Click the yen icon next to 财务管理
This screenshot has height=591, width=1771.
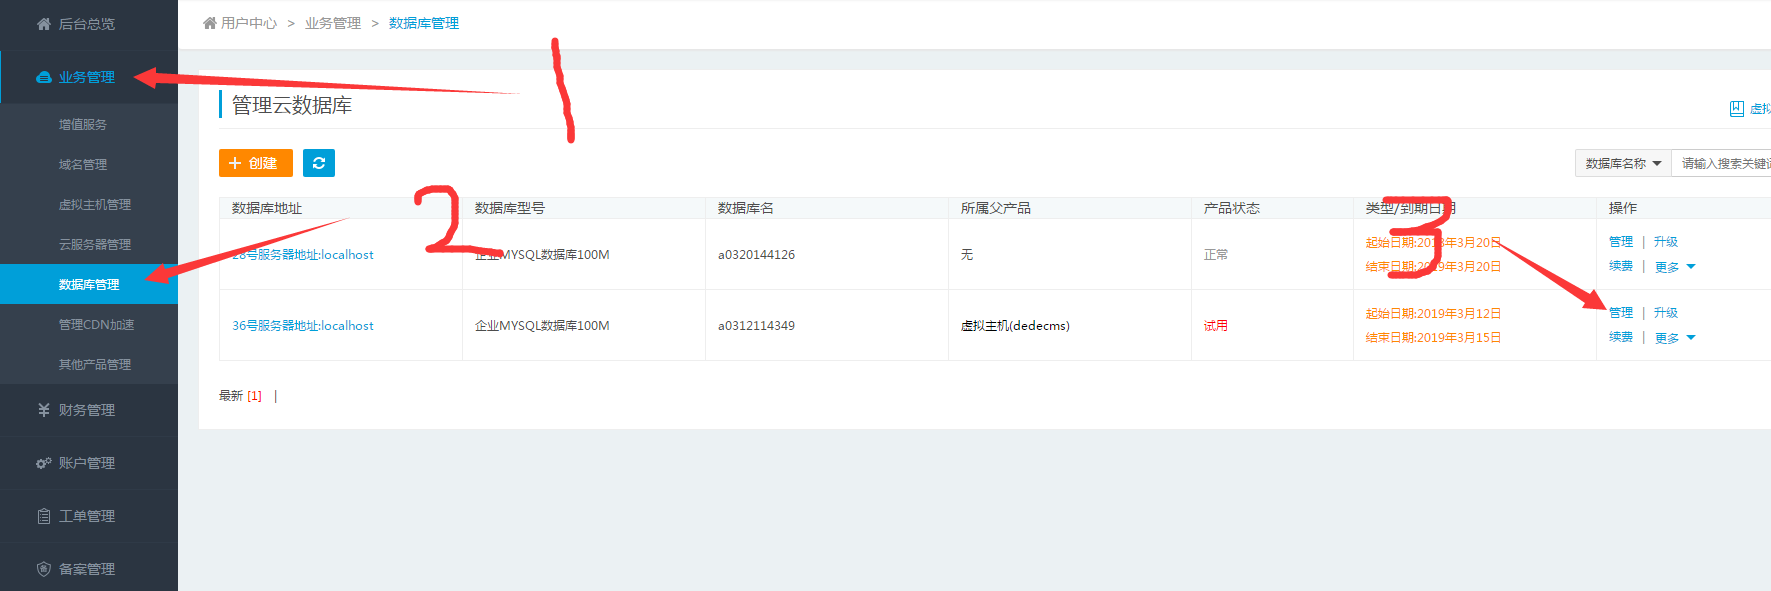pyautogui.click(x=44, y=410)
